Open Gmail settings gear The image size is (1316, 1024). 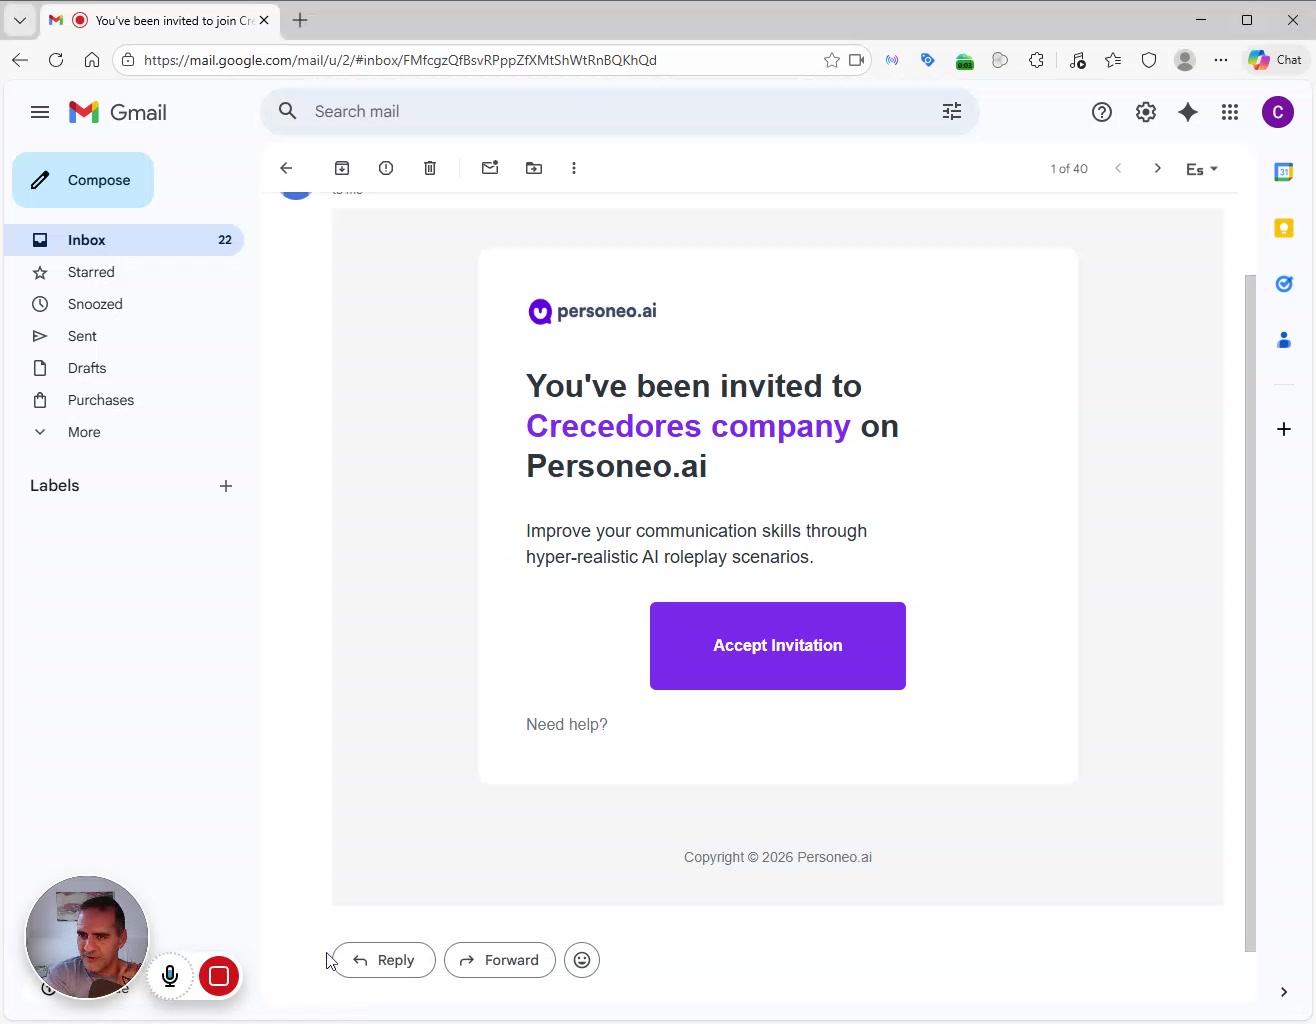coord(1146,112)
